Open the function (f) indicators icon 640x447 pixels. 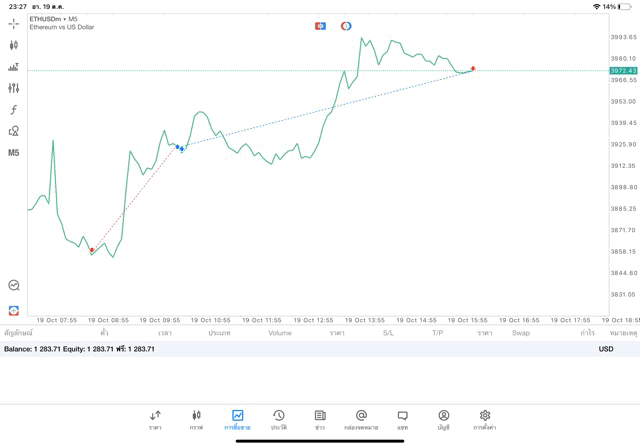coord(13,110)
